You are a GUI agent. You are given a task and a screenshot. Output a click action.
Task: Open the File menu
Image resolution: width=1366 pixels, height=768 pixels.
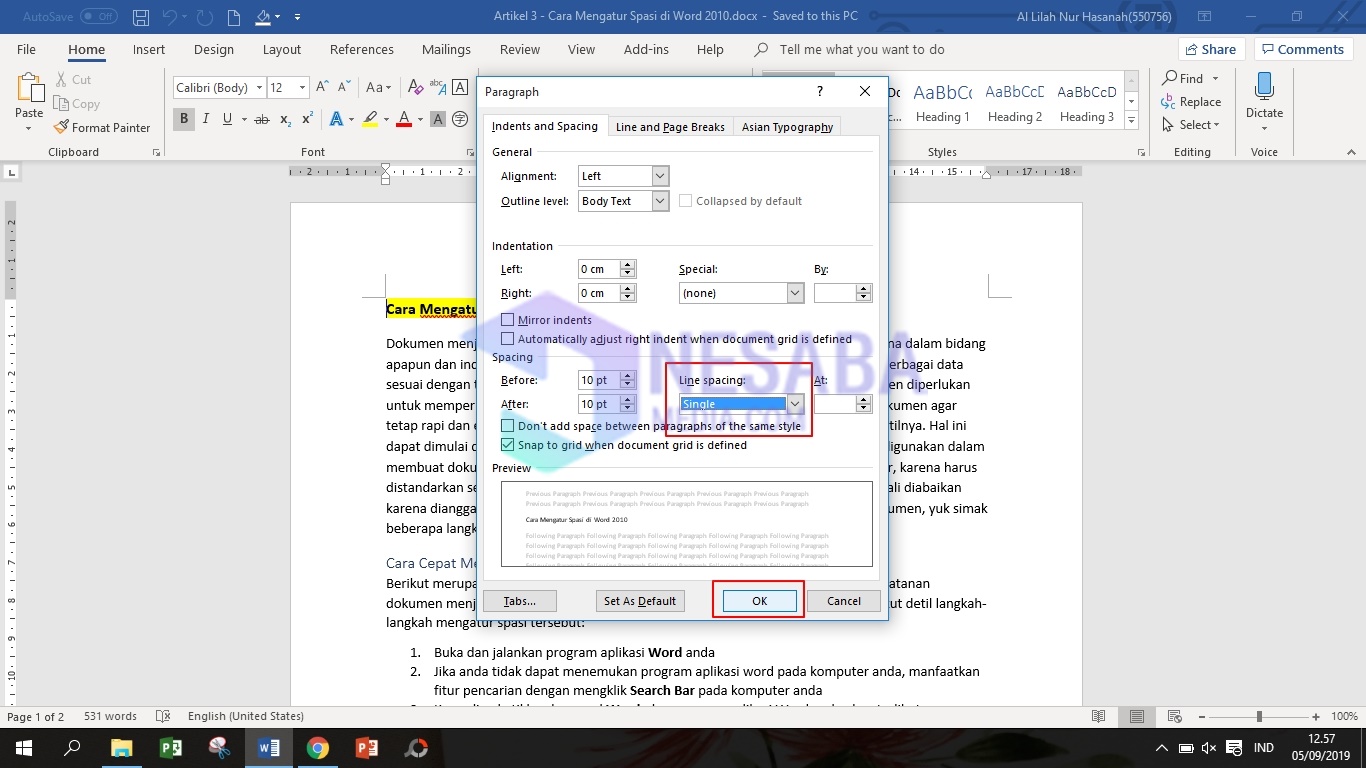point(26,49)
